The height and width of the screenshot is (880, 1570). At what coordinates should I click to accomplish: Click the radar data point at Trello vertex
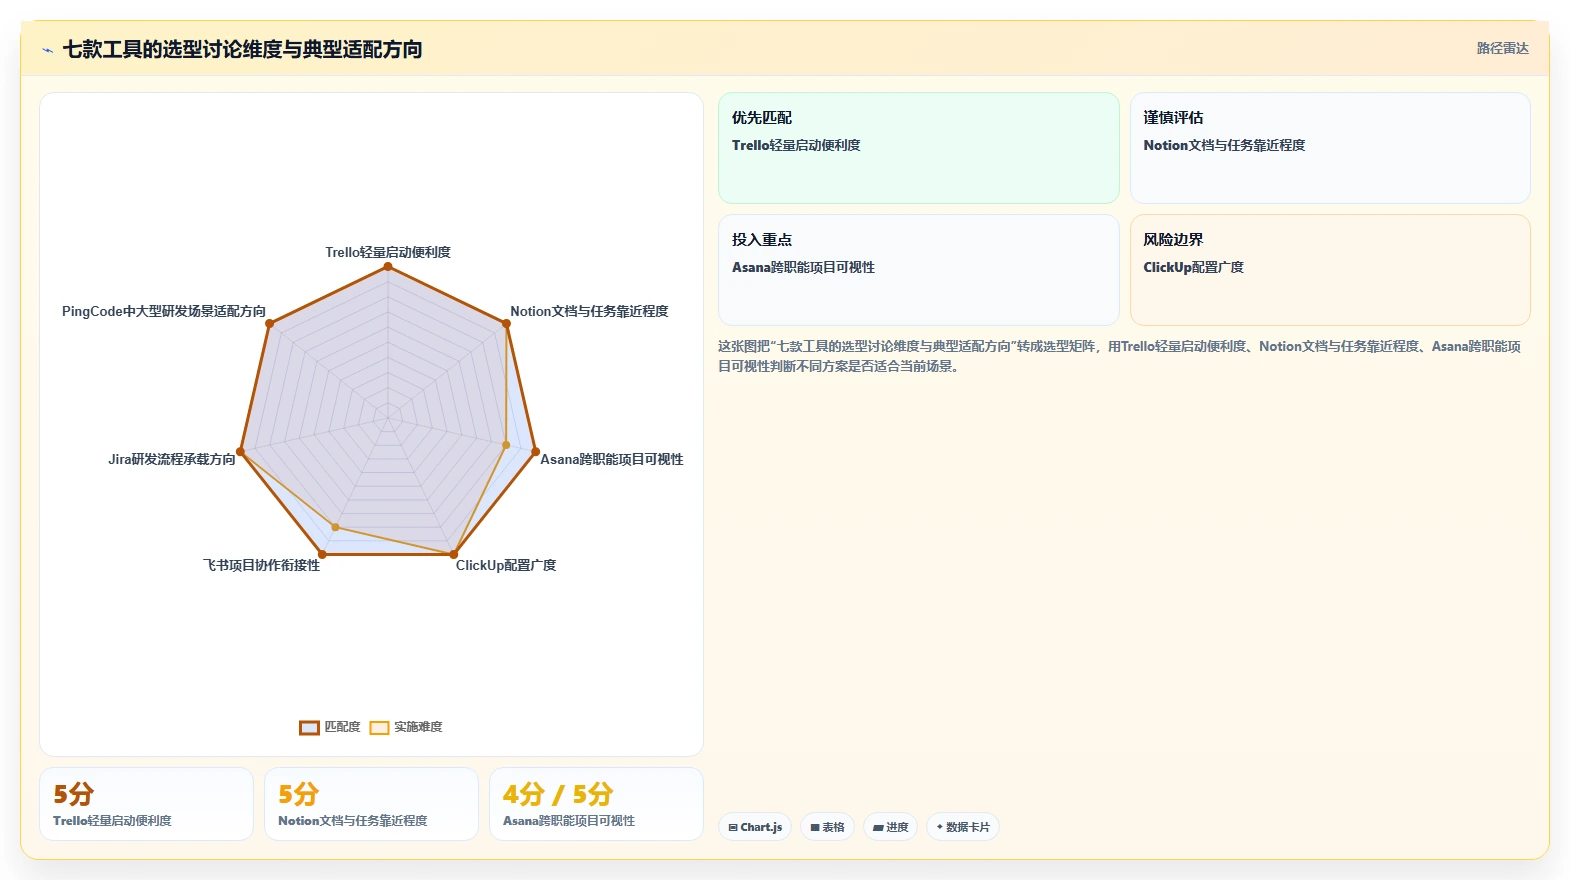click(388, 266)
